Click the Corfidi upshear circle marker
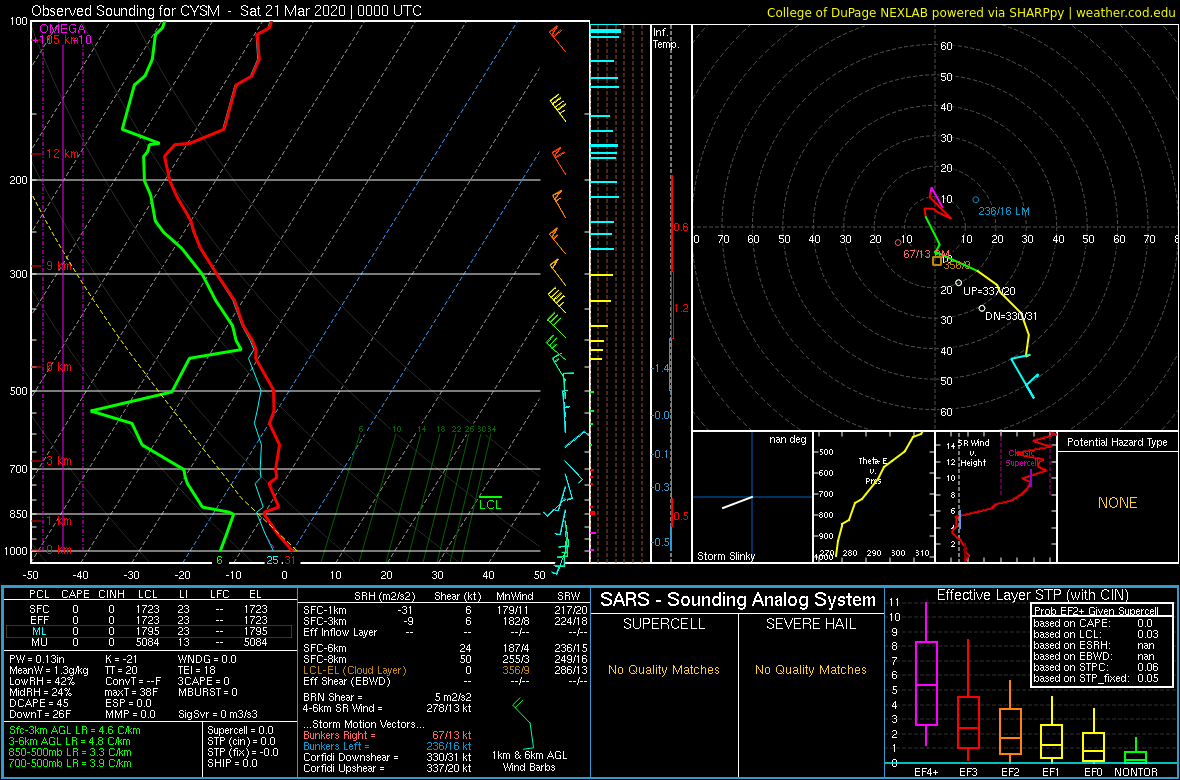1180x780 pixels. [x=958, y=283]
